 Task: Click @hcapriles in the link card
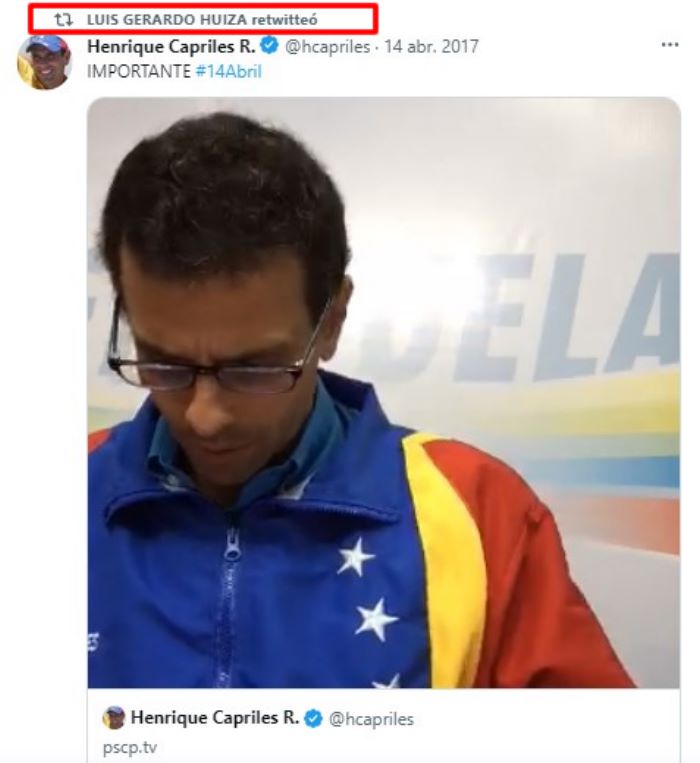tap(371, 719)
